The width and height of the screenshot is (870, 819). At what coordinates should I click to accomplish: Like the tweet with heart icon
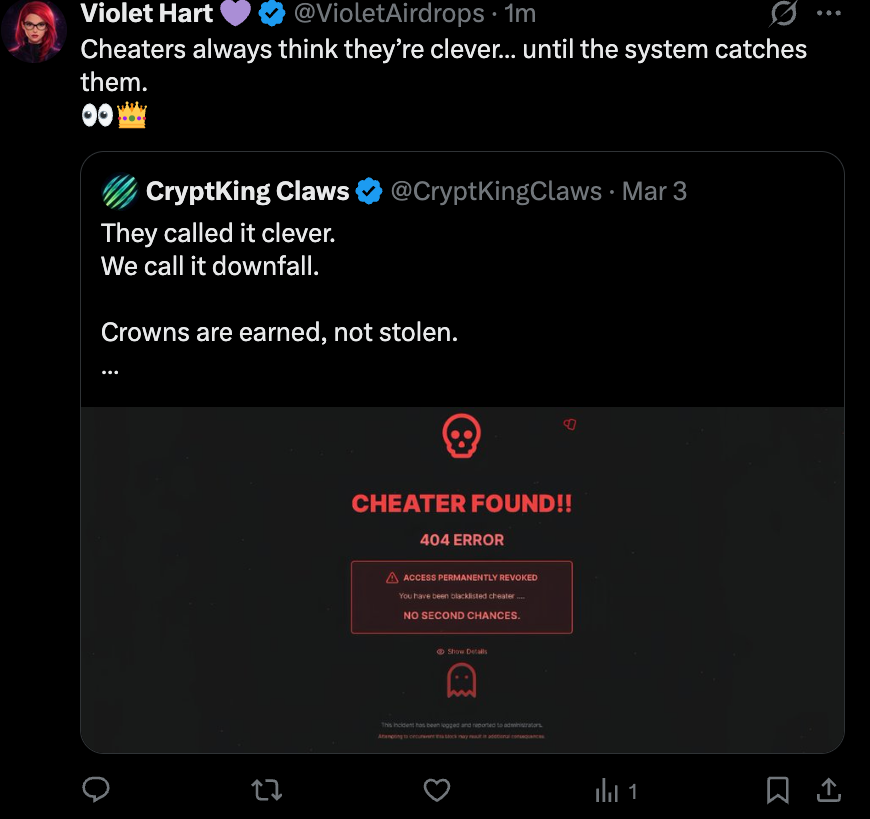[437, 790]
